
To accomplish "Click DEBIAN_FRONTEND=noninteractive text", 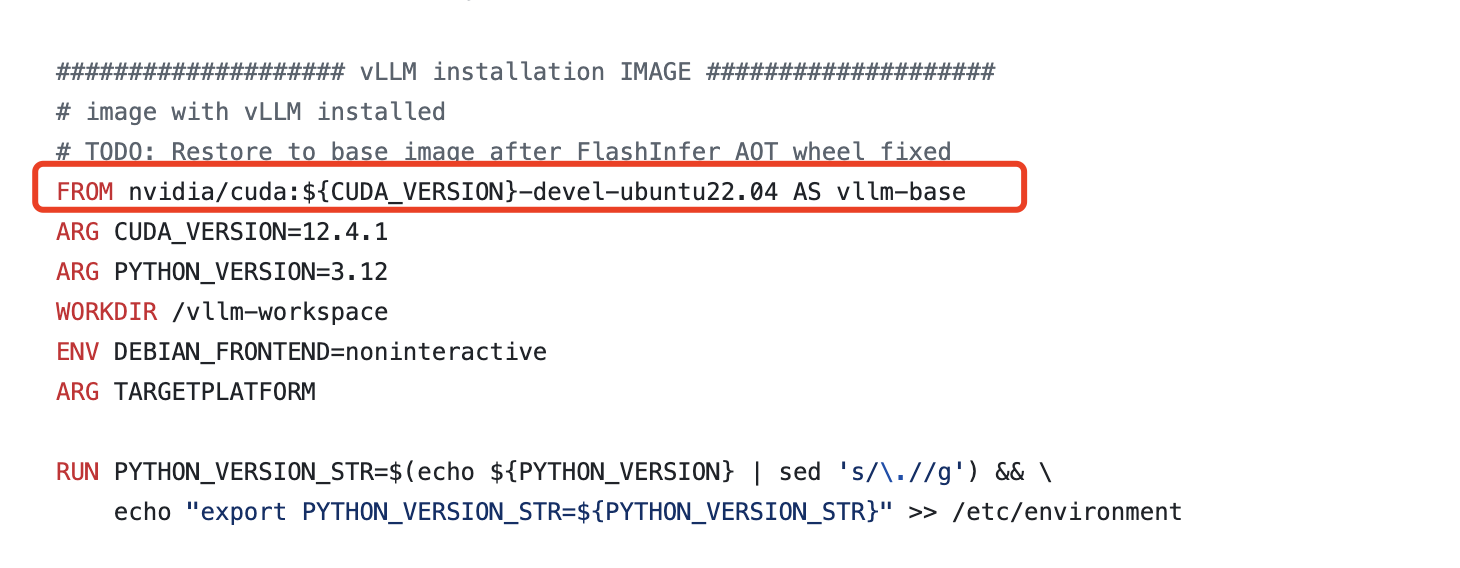I will pyautogui.click(x=331, y=352).
